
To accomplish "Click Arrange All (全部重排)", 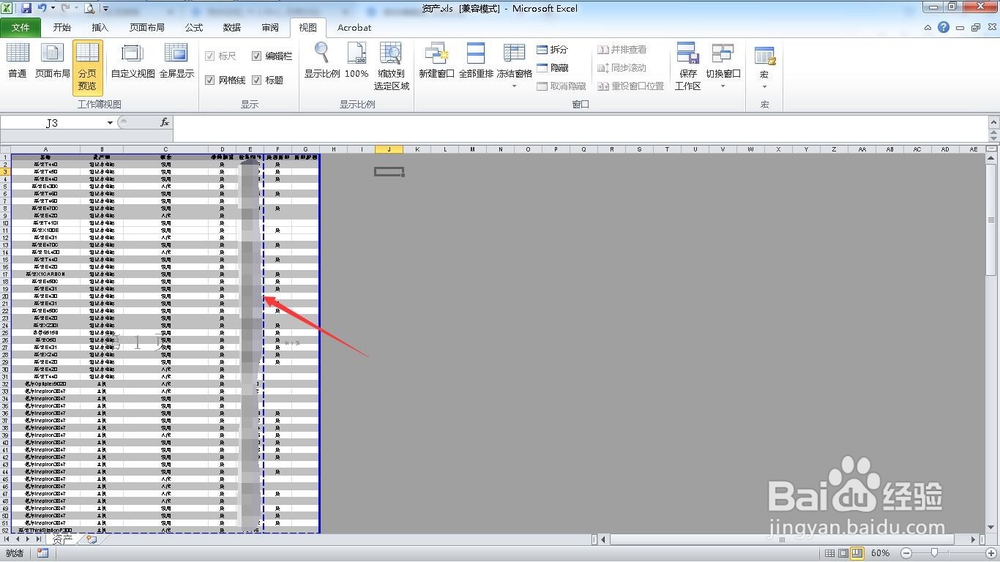I will tap(476, 61).
